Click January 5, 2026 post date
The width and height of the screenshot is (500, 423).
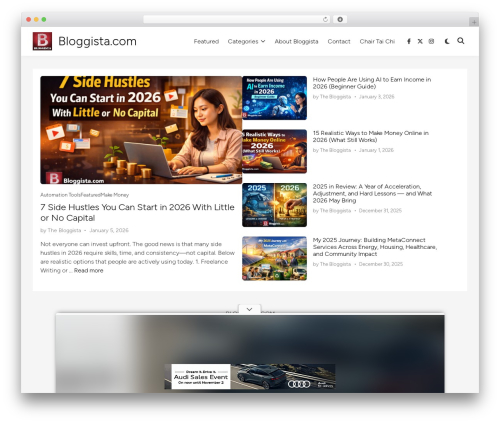[x=109, y=230]
